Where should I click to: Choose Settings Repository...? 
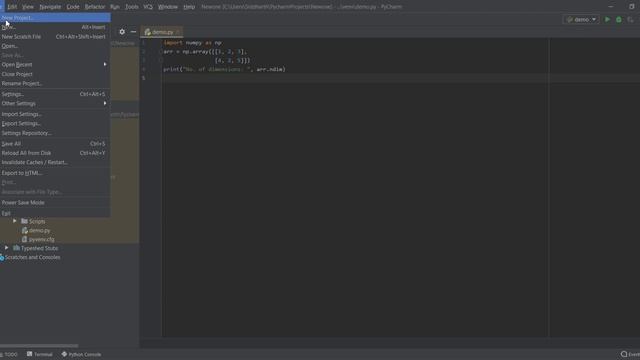coord(55,133)
